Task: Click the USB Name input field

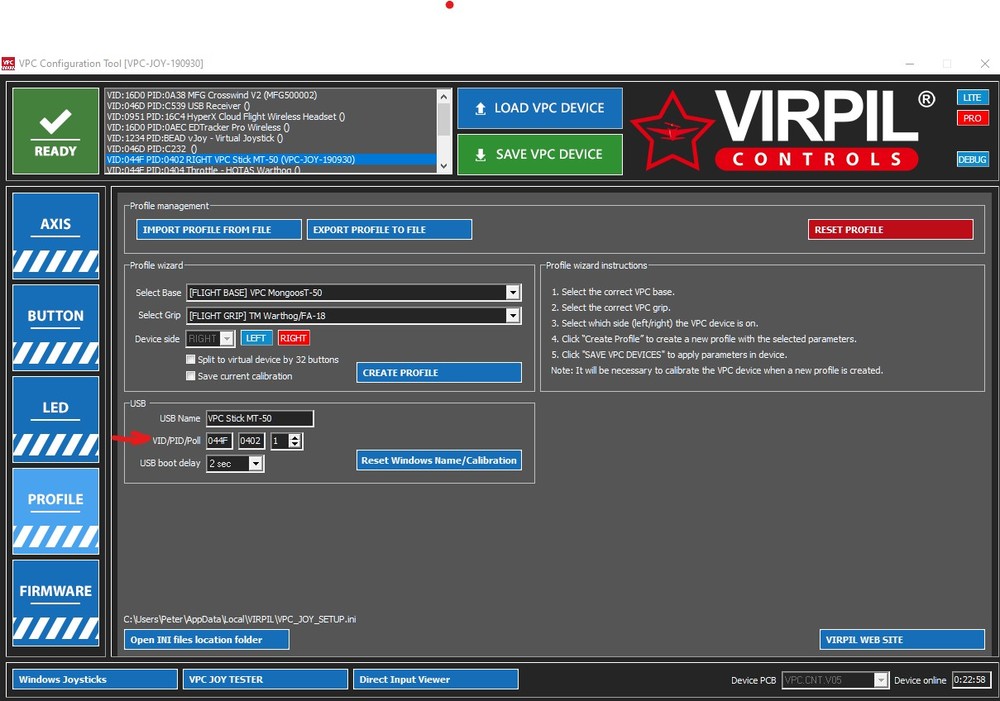Action: coord(260,418)
